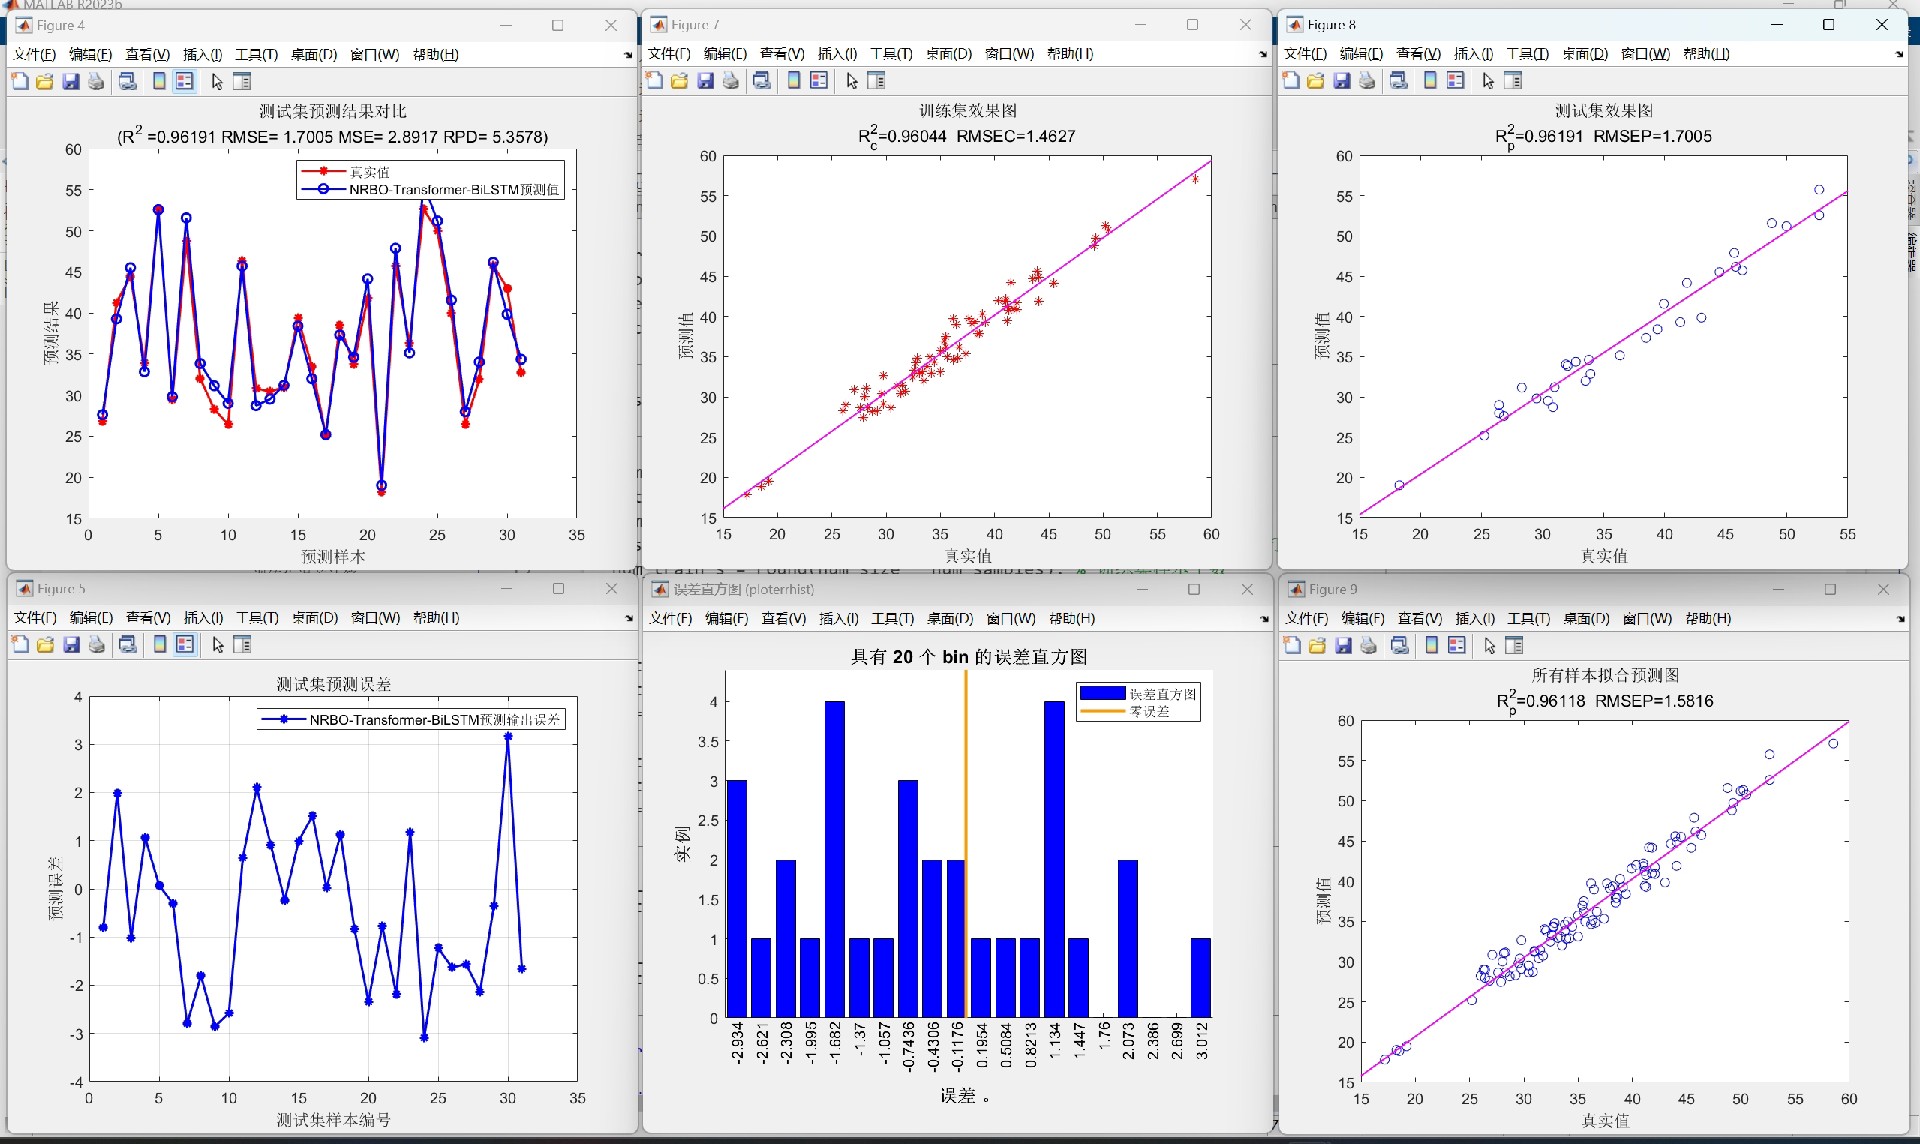This screenshot has height=1144, width=1920.
Task: Open 工具(T) menu in Figure 5
Action: tap(257, 618)
